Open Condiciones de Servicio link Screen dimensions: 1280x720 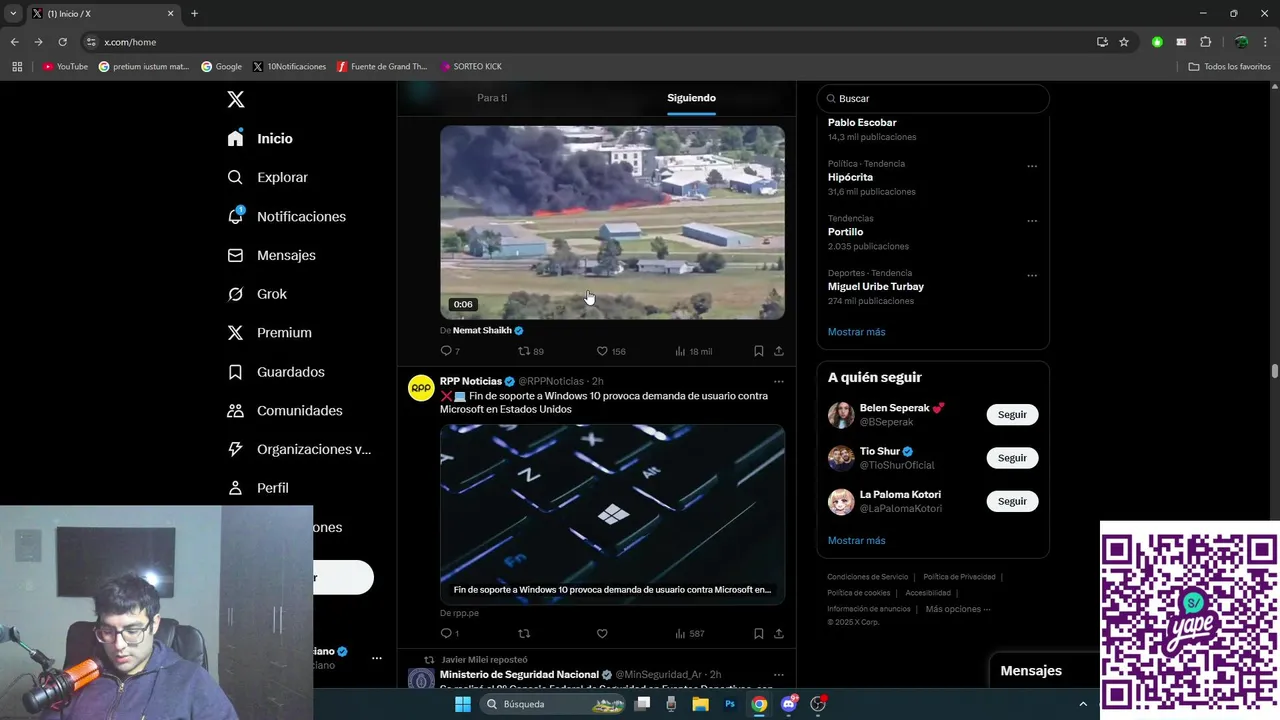click(868, 577)
